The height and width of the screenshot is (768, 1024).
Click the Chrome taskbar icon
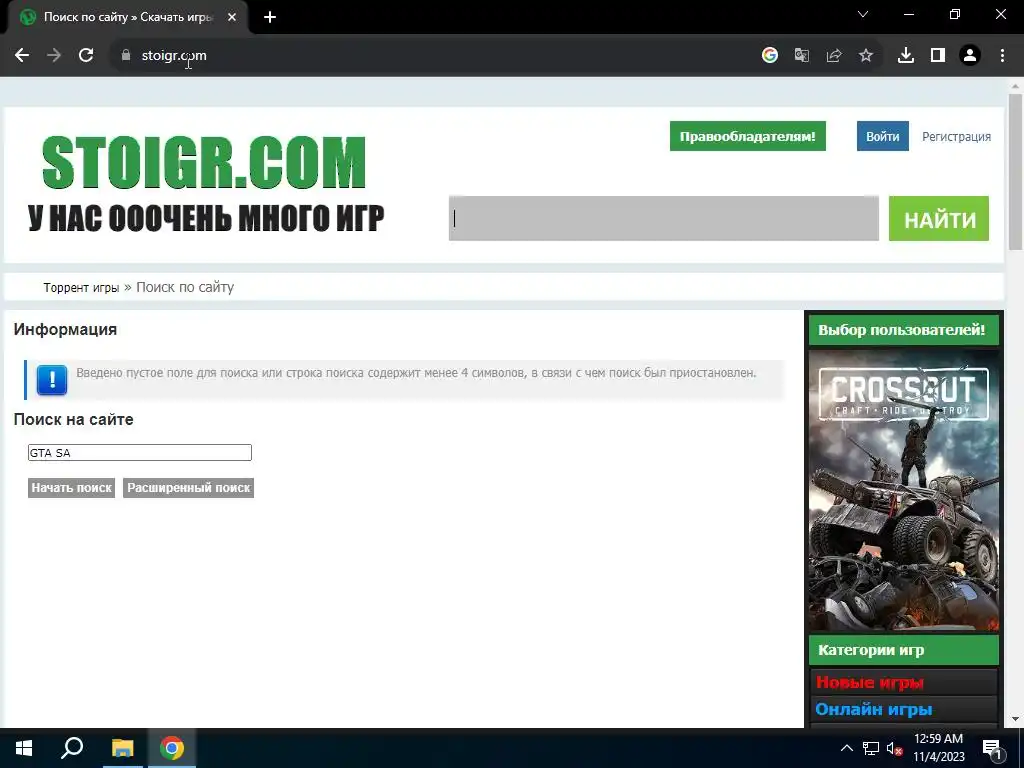coord(172,748)
